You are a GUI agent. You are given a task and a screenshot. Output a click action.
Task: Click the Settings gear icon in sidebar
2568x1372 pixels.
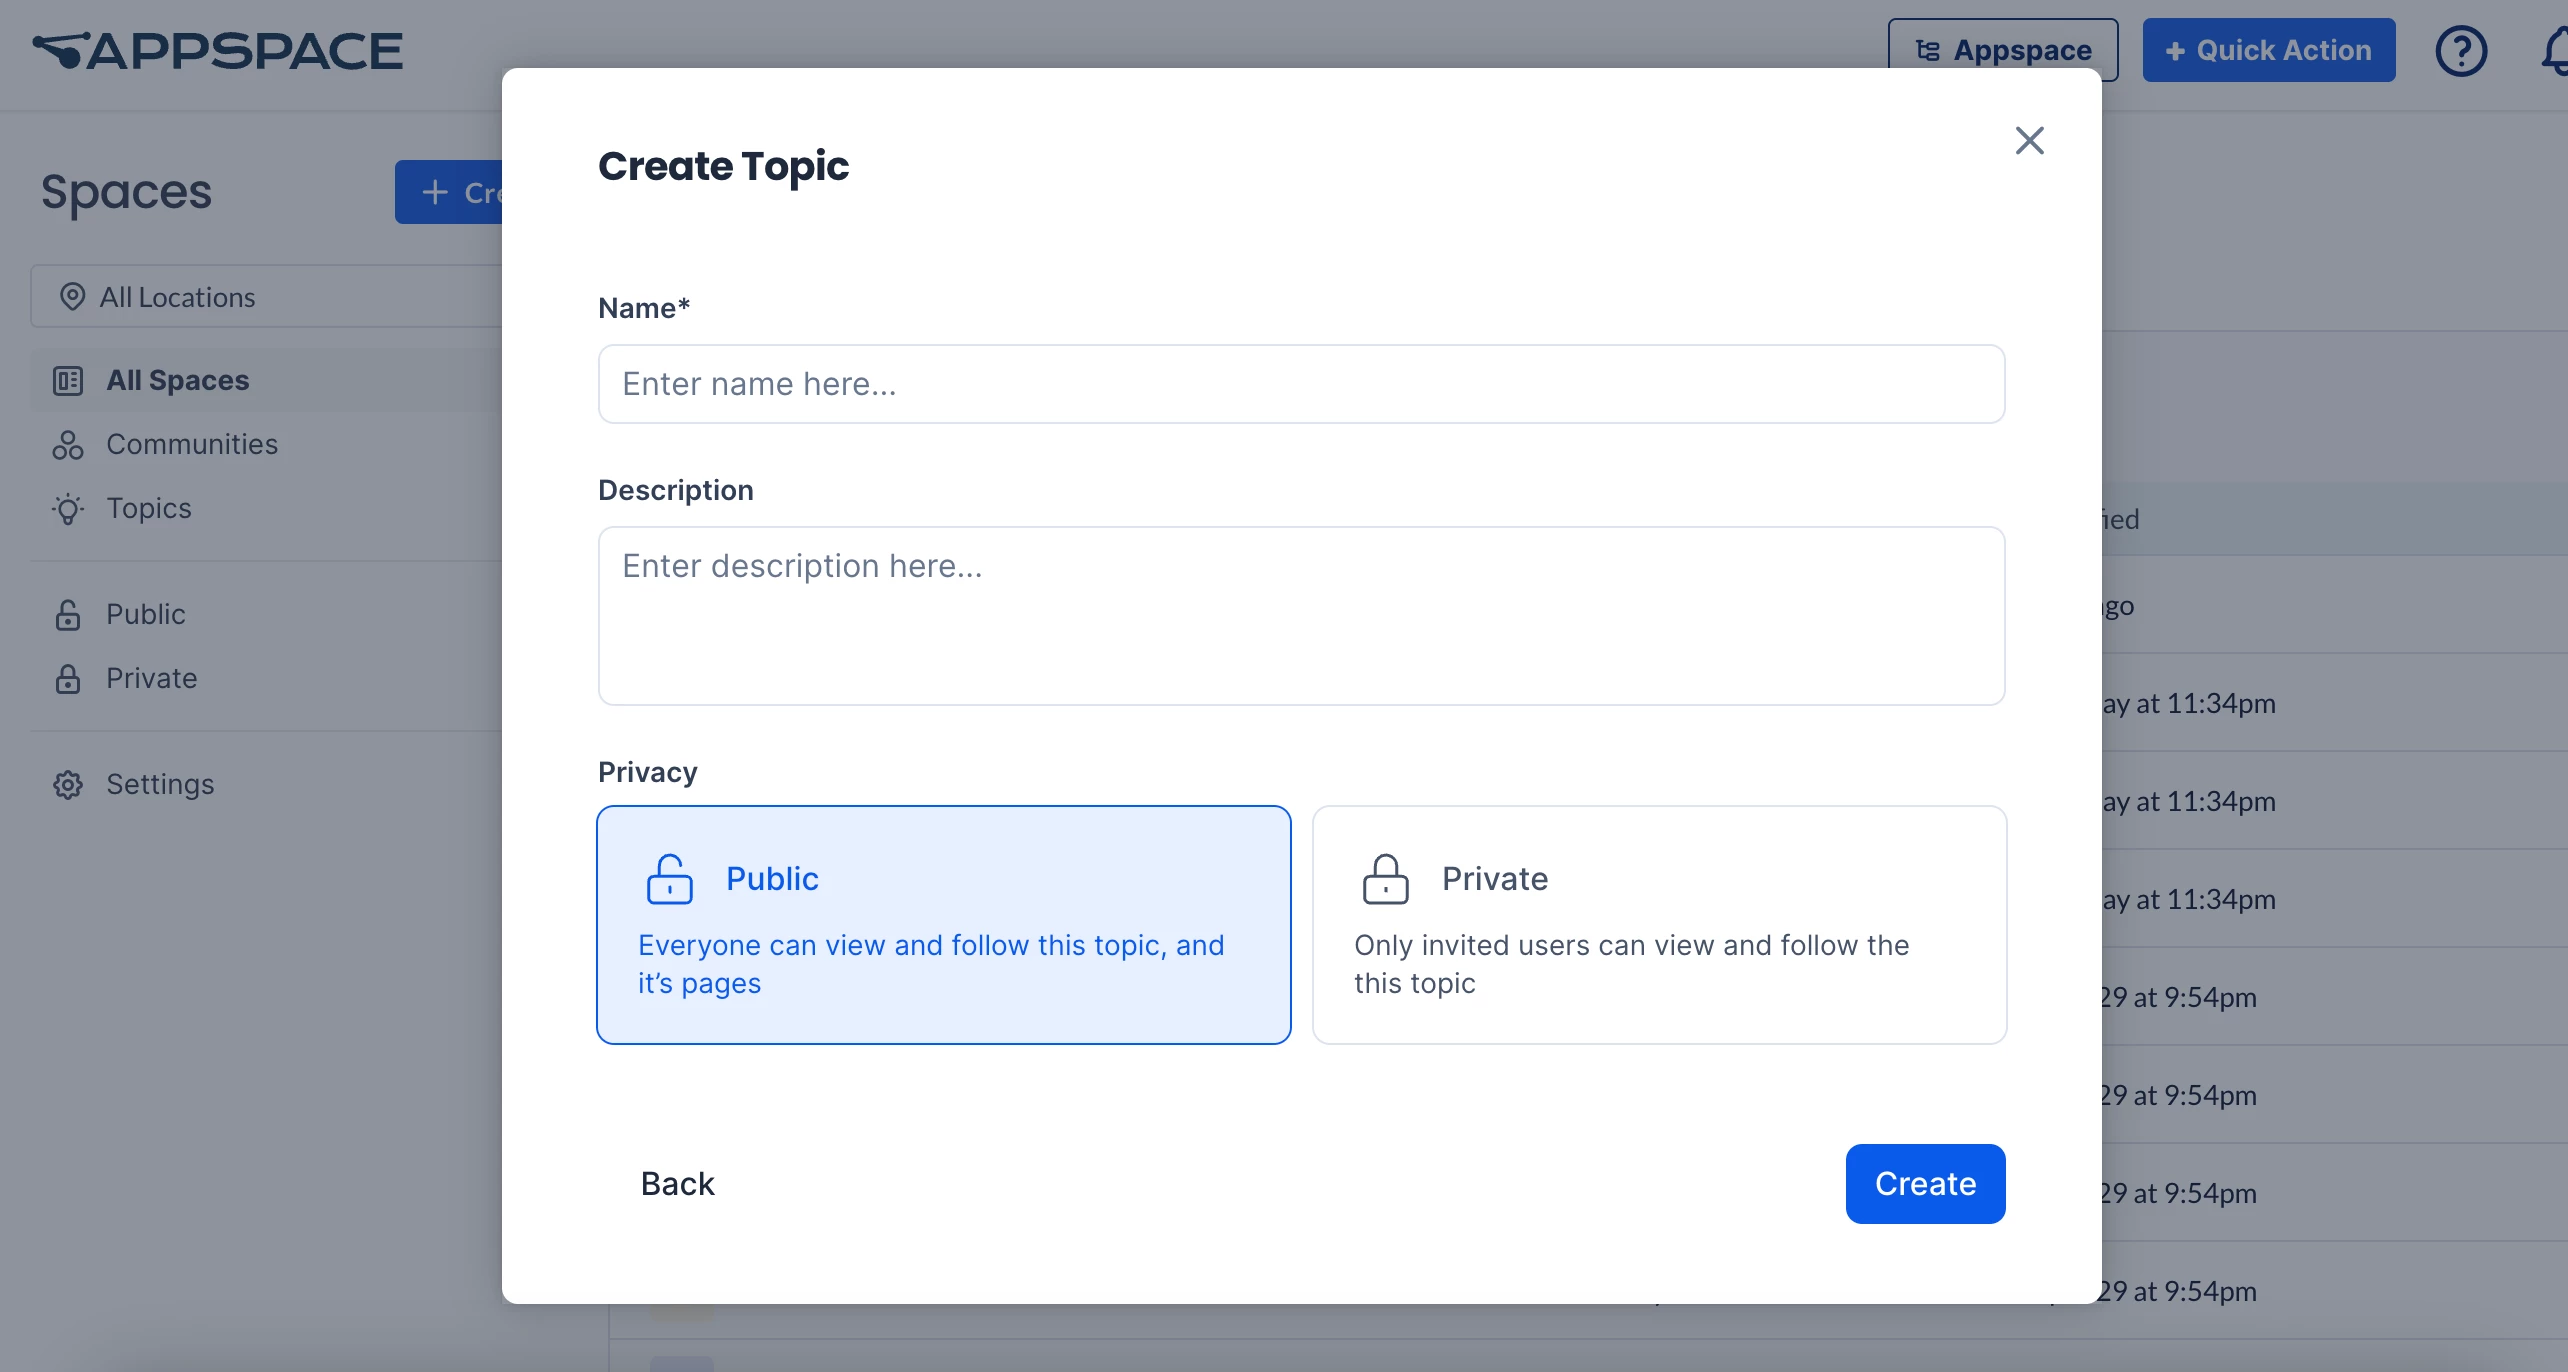(x=68, y=785)
